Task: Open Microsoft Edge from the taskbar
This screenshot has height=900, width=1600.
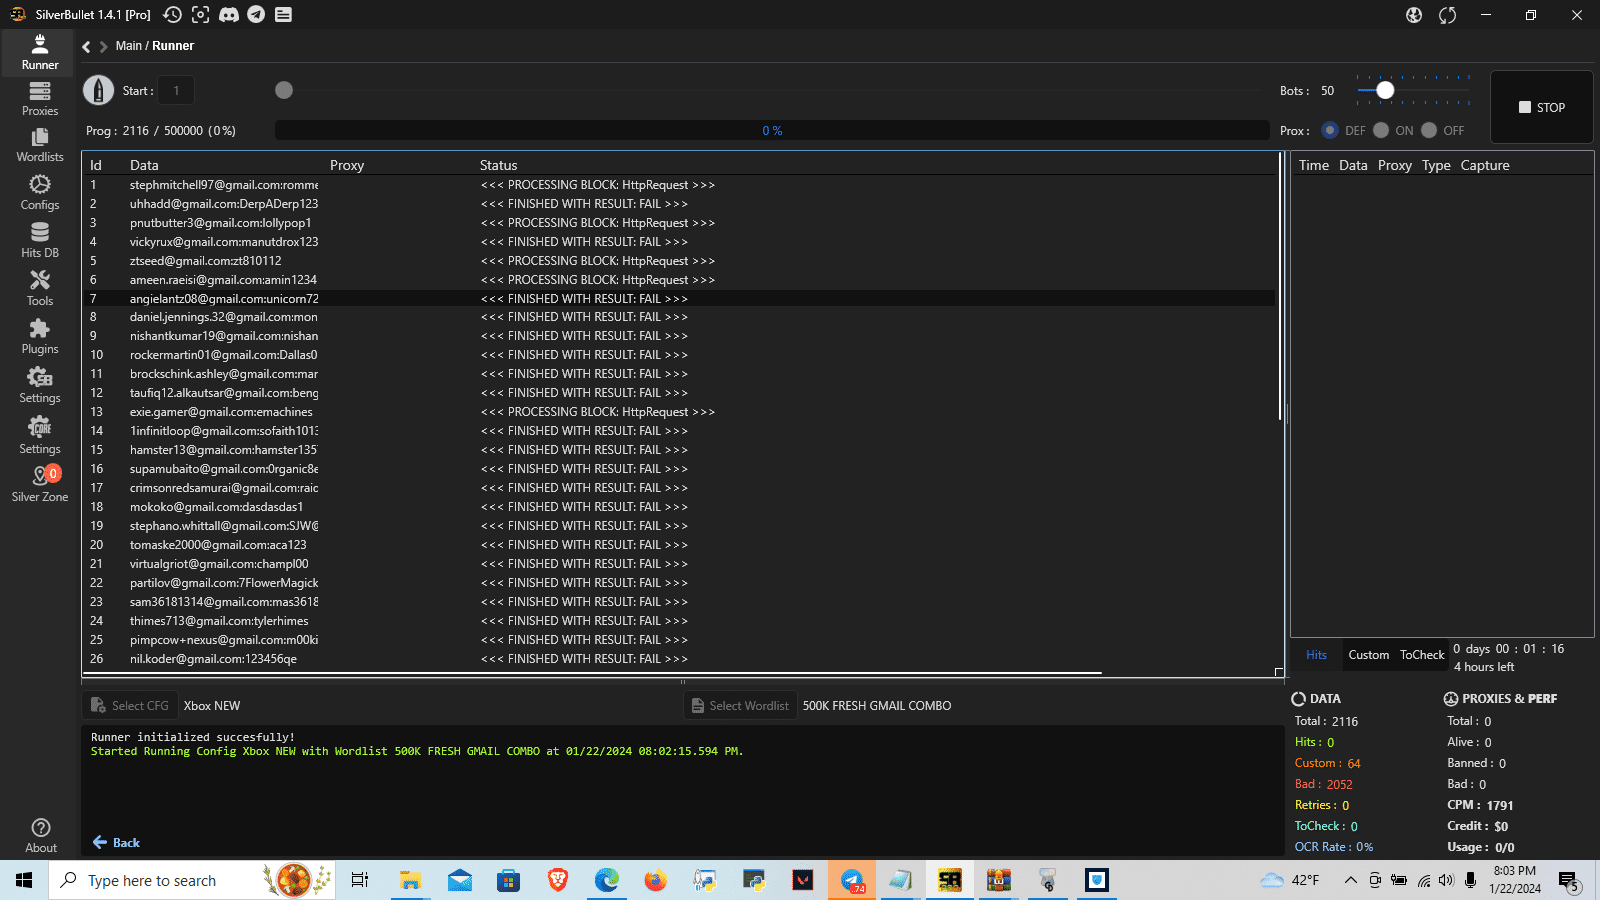Action: [x=607, y=880]
